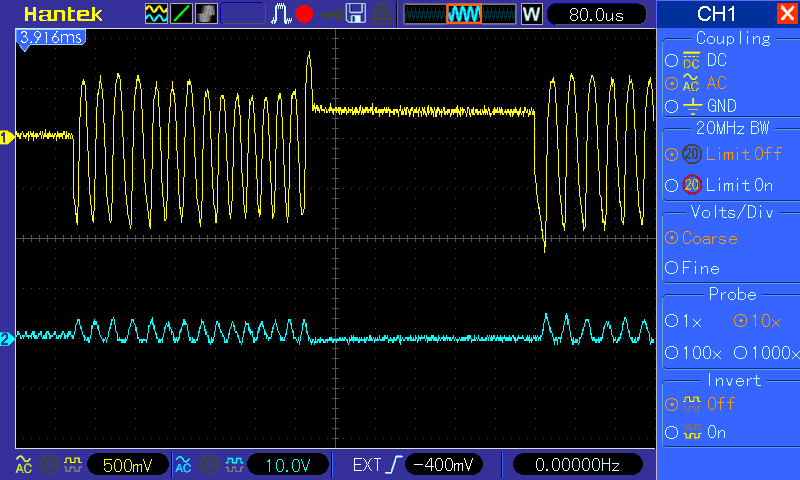The height and width of the screenshot is (480, 800).
Task: Click the yellow channel 1 ground marker
Action: (x=7, y=137)
